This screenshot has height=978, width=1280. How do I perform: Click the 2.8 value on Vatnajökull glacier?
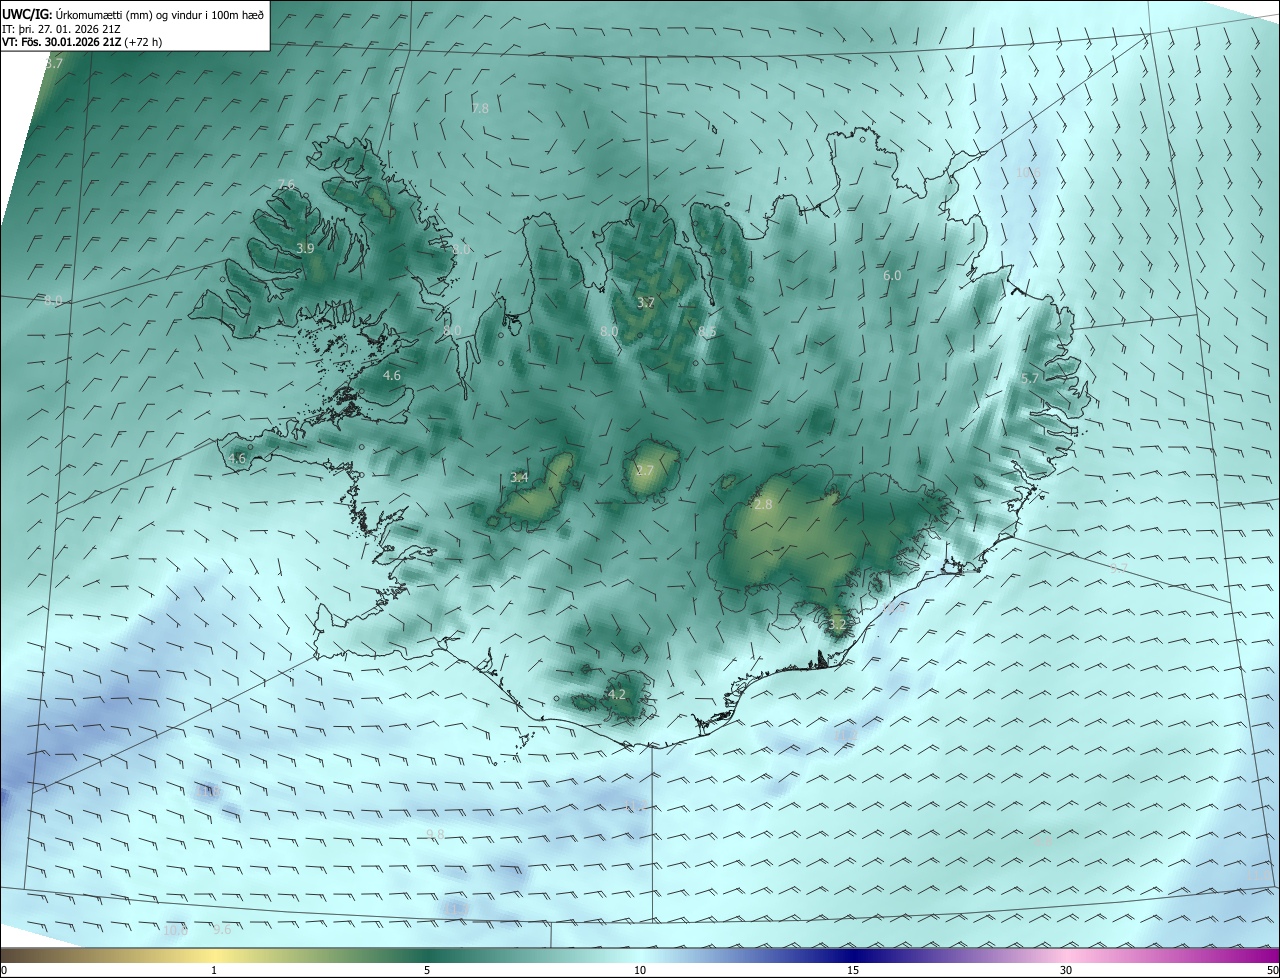point(763,505)
